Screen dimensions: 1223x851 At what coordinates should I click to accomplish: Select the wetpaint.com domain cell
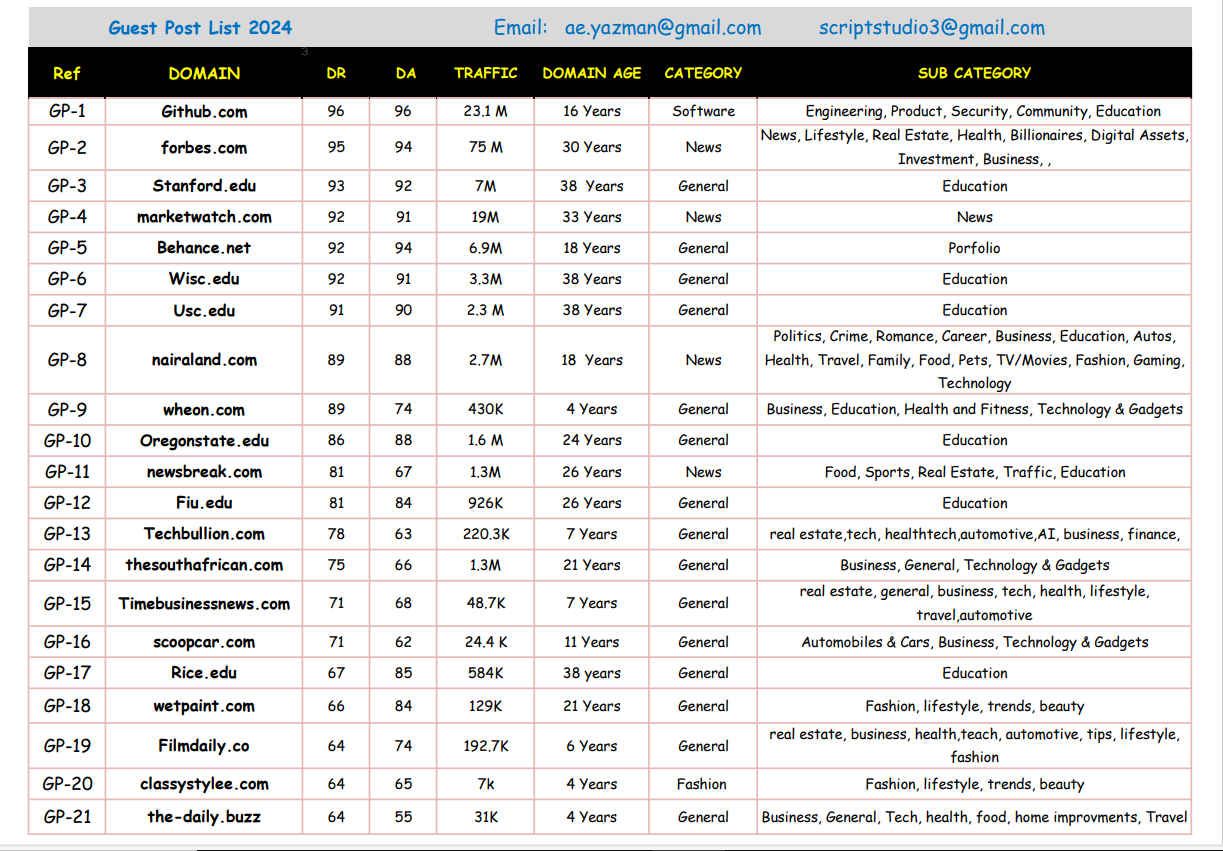pyautogui.click(x=204, y=706)
